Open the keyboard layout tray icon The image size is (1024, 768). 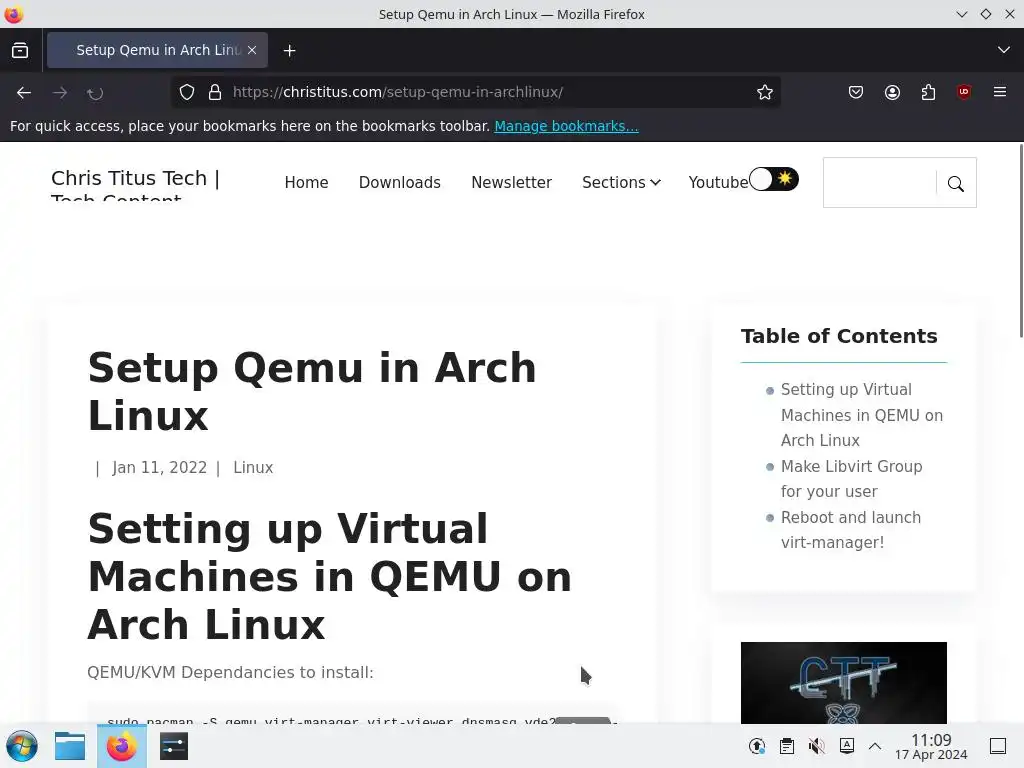pyautogui.click(x=846, y=746)
